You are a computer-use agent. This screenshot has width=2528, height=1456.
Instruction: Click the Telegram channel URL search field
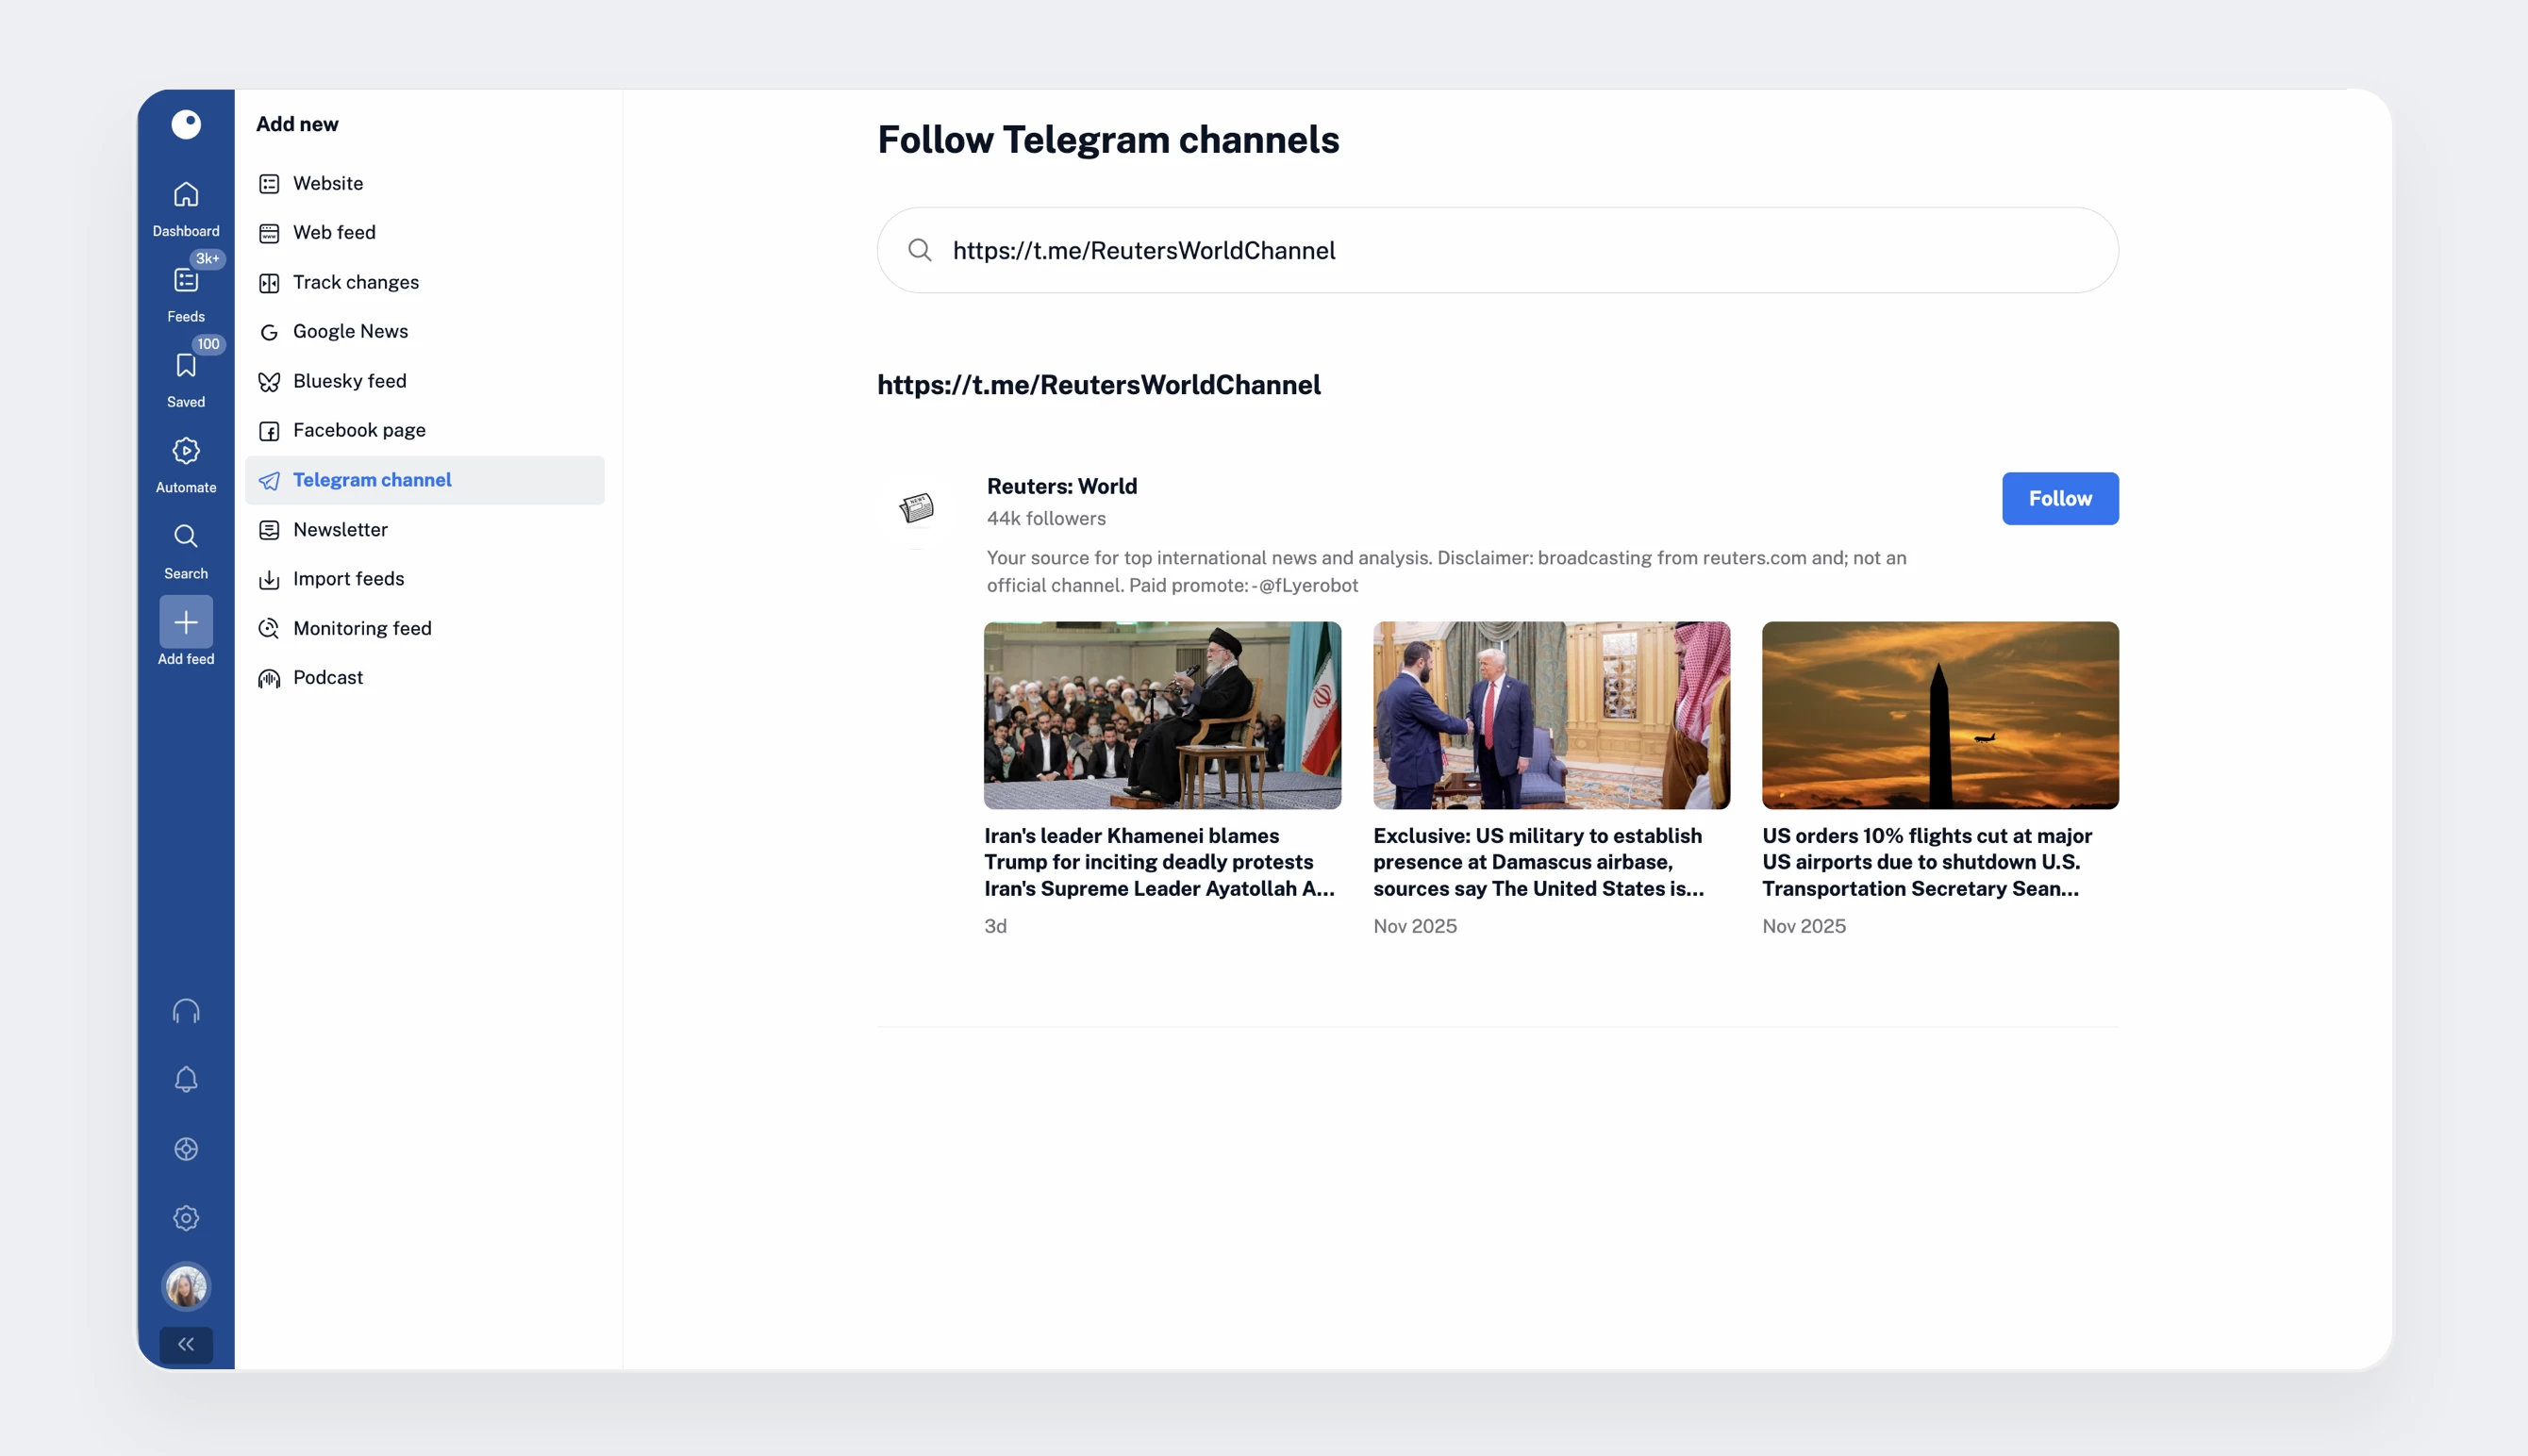tap(1497, 250)
